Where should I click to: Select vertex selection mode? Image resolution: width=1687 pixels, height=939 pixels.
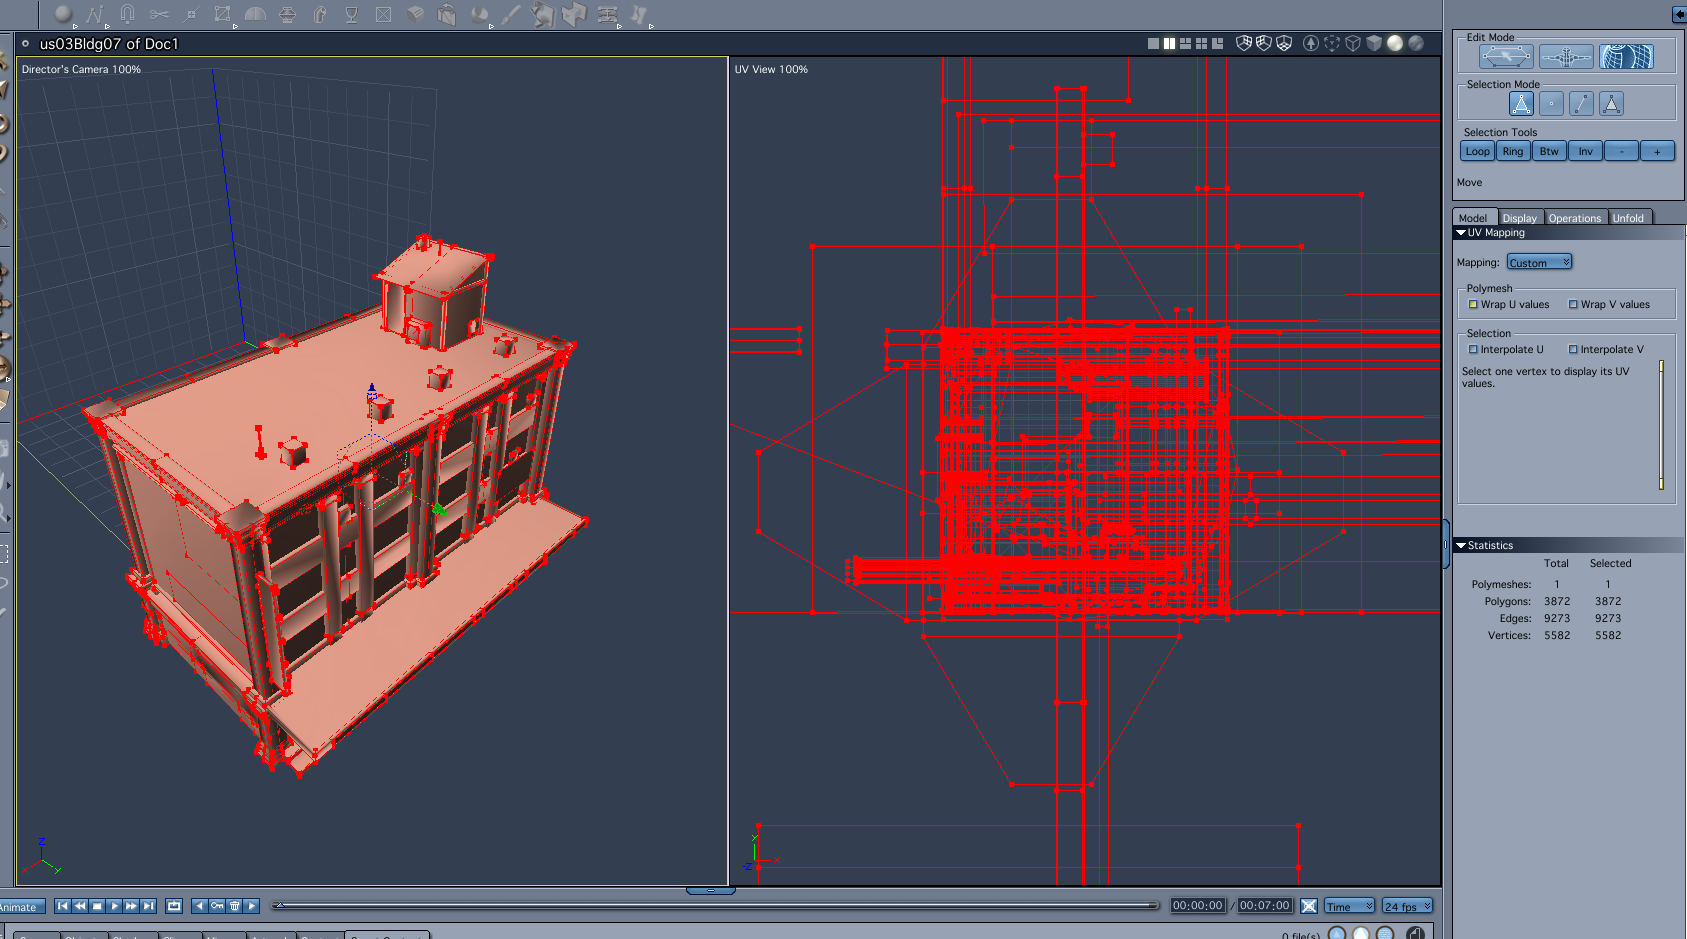[x=1551, y=104]
